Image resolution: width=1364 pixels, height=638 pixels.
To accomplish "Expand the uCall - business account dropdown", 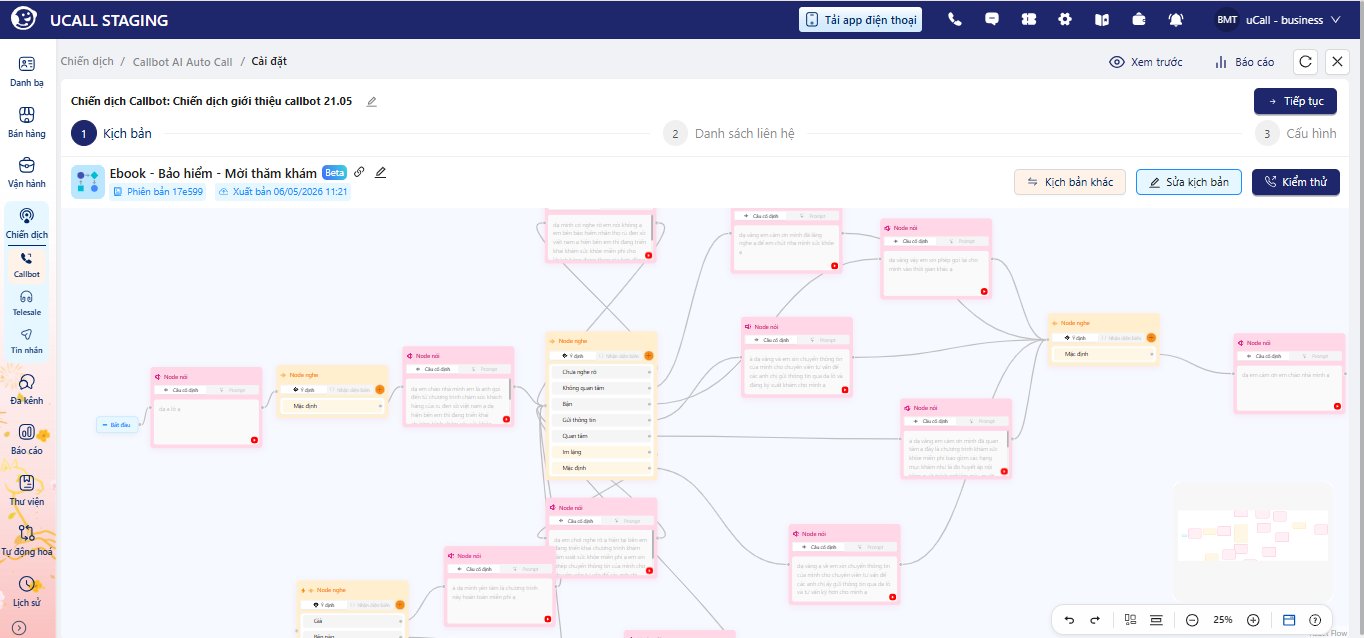I will (1278, 19).
